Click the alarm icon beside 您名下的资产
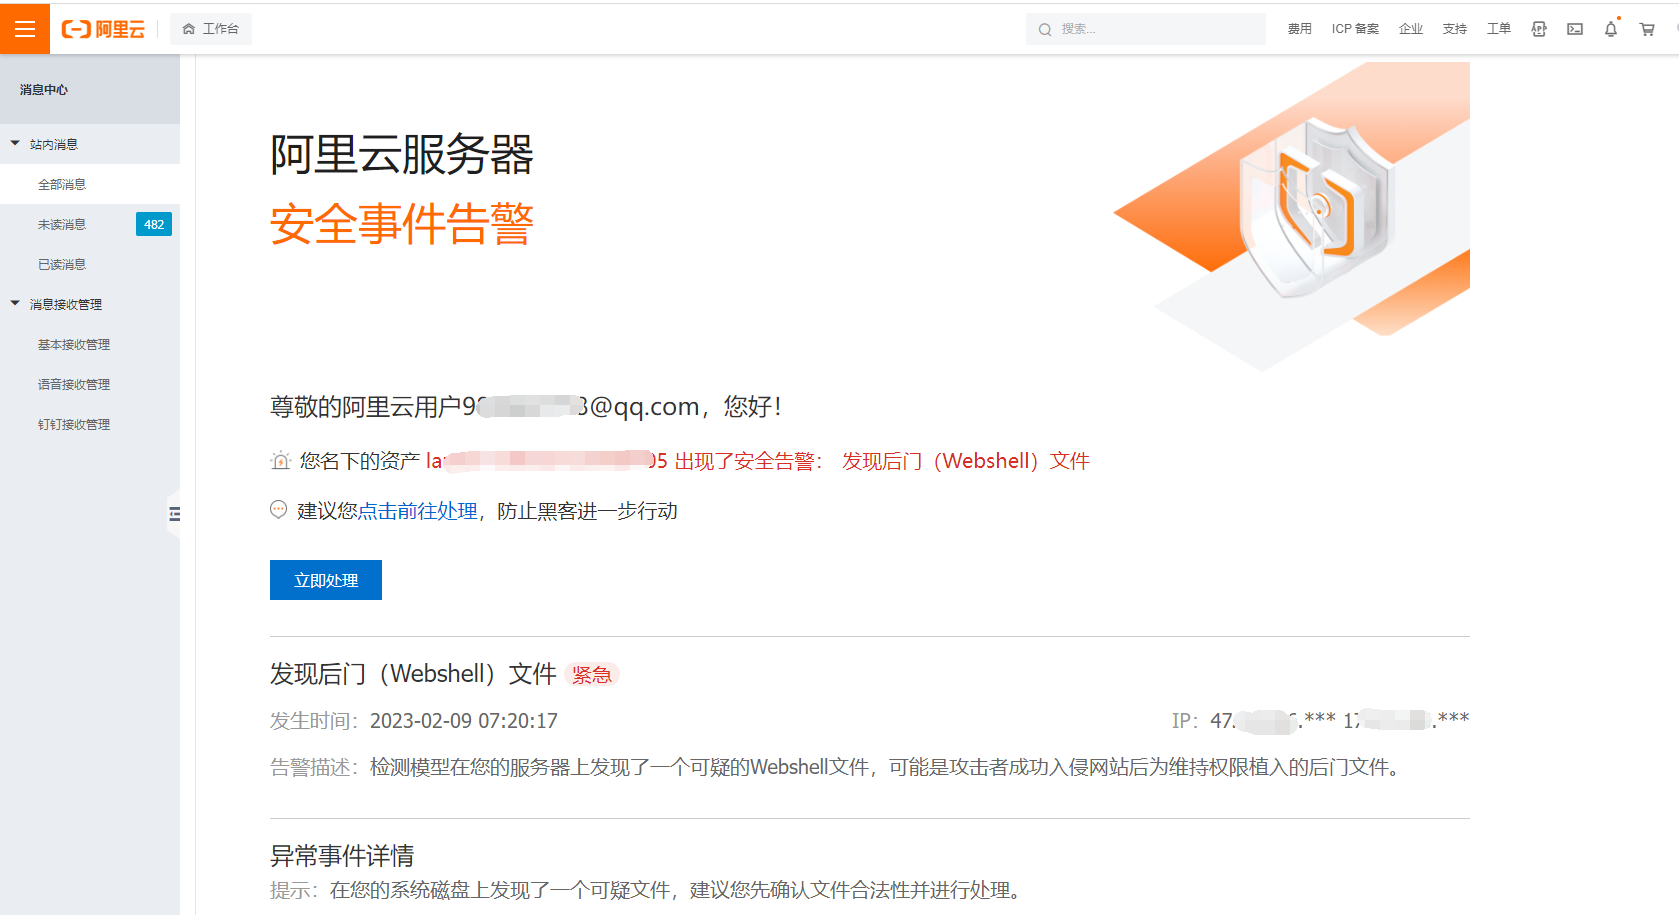Screen dimensions: 1679x915 pos(281,461)
